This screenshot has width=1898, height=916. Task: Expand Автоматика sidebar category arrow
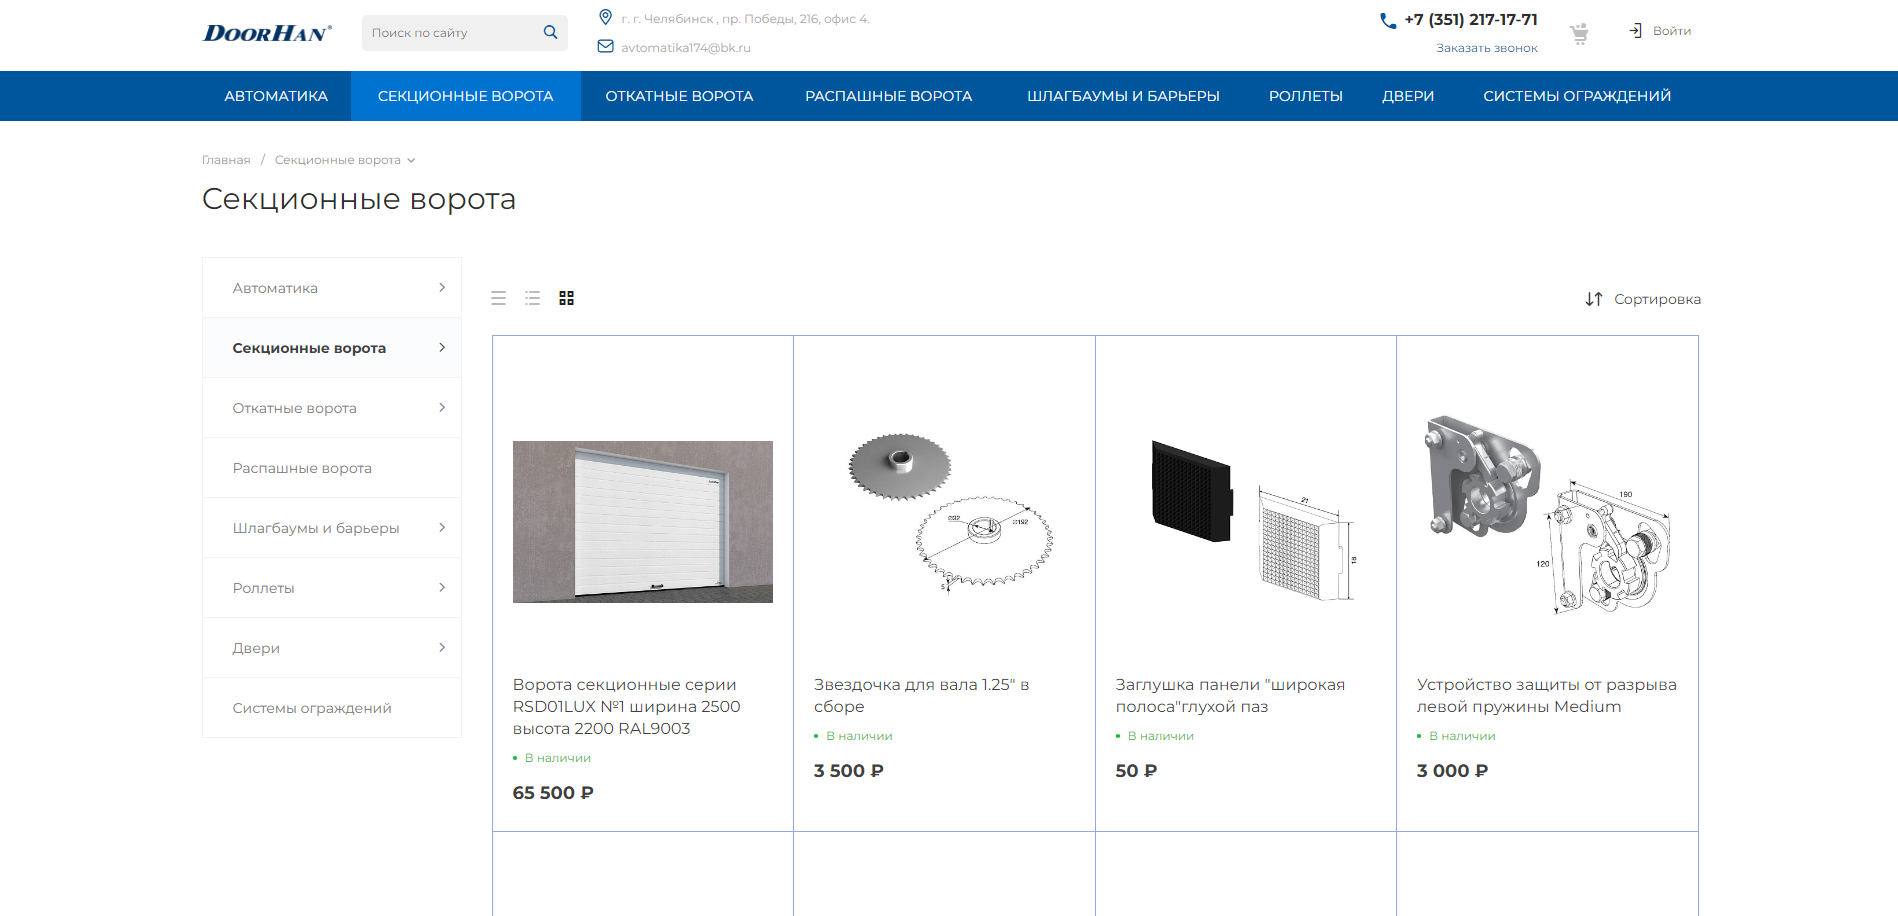442,288
